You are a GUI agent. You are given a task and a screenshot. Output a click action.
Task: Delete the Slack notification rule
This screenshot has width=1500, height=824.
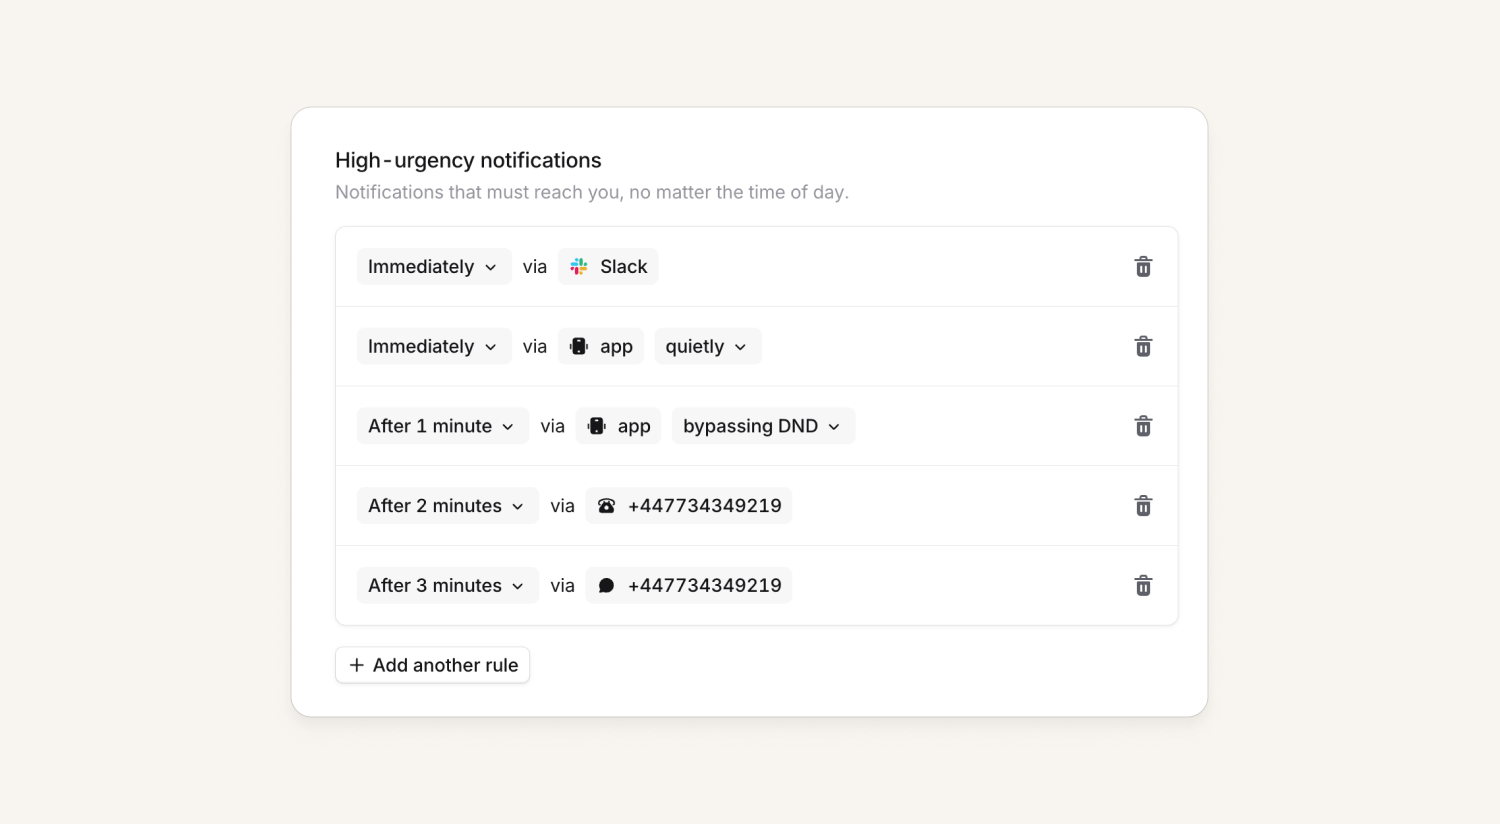click(1143, 267)
